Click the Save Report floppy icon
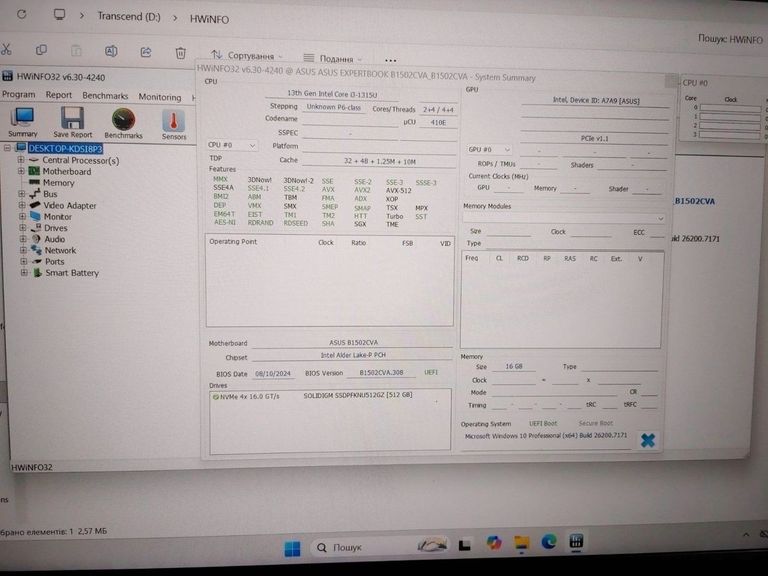This screenshot has width=768, height=576. 72,122
